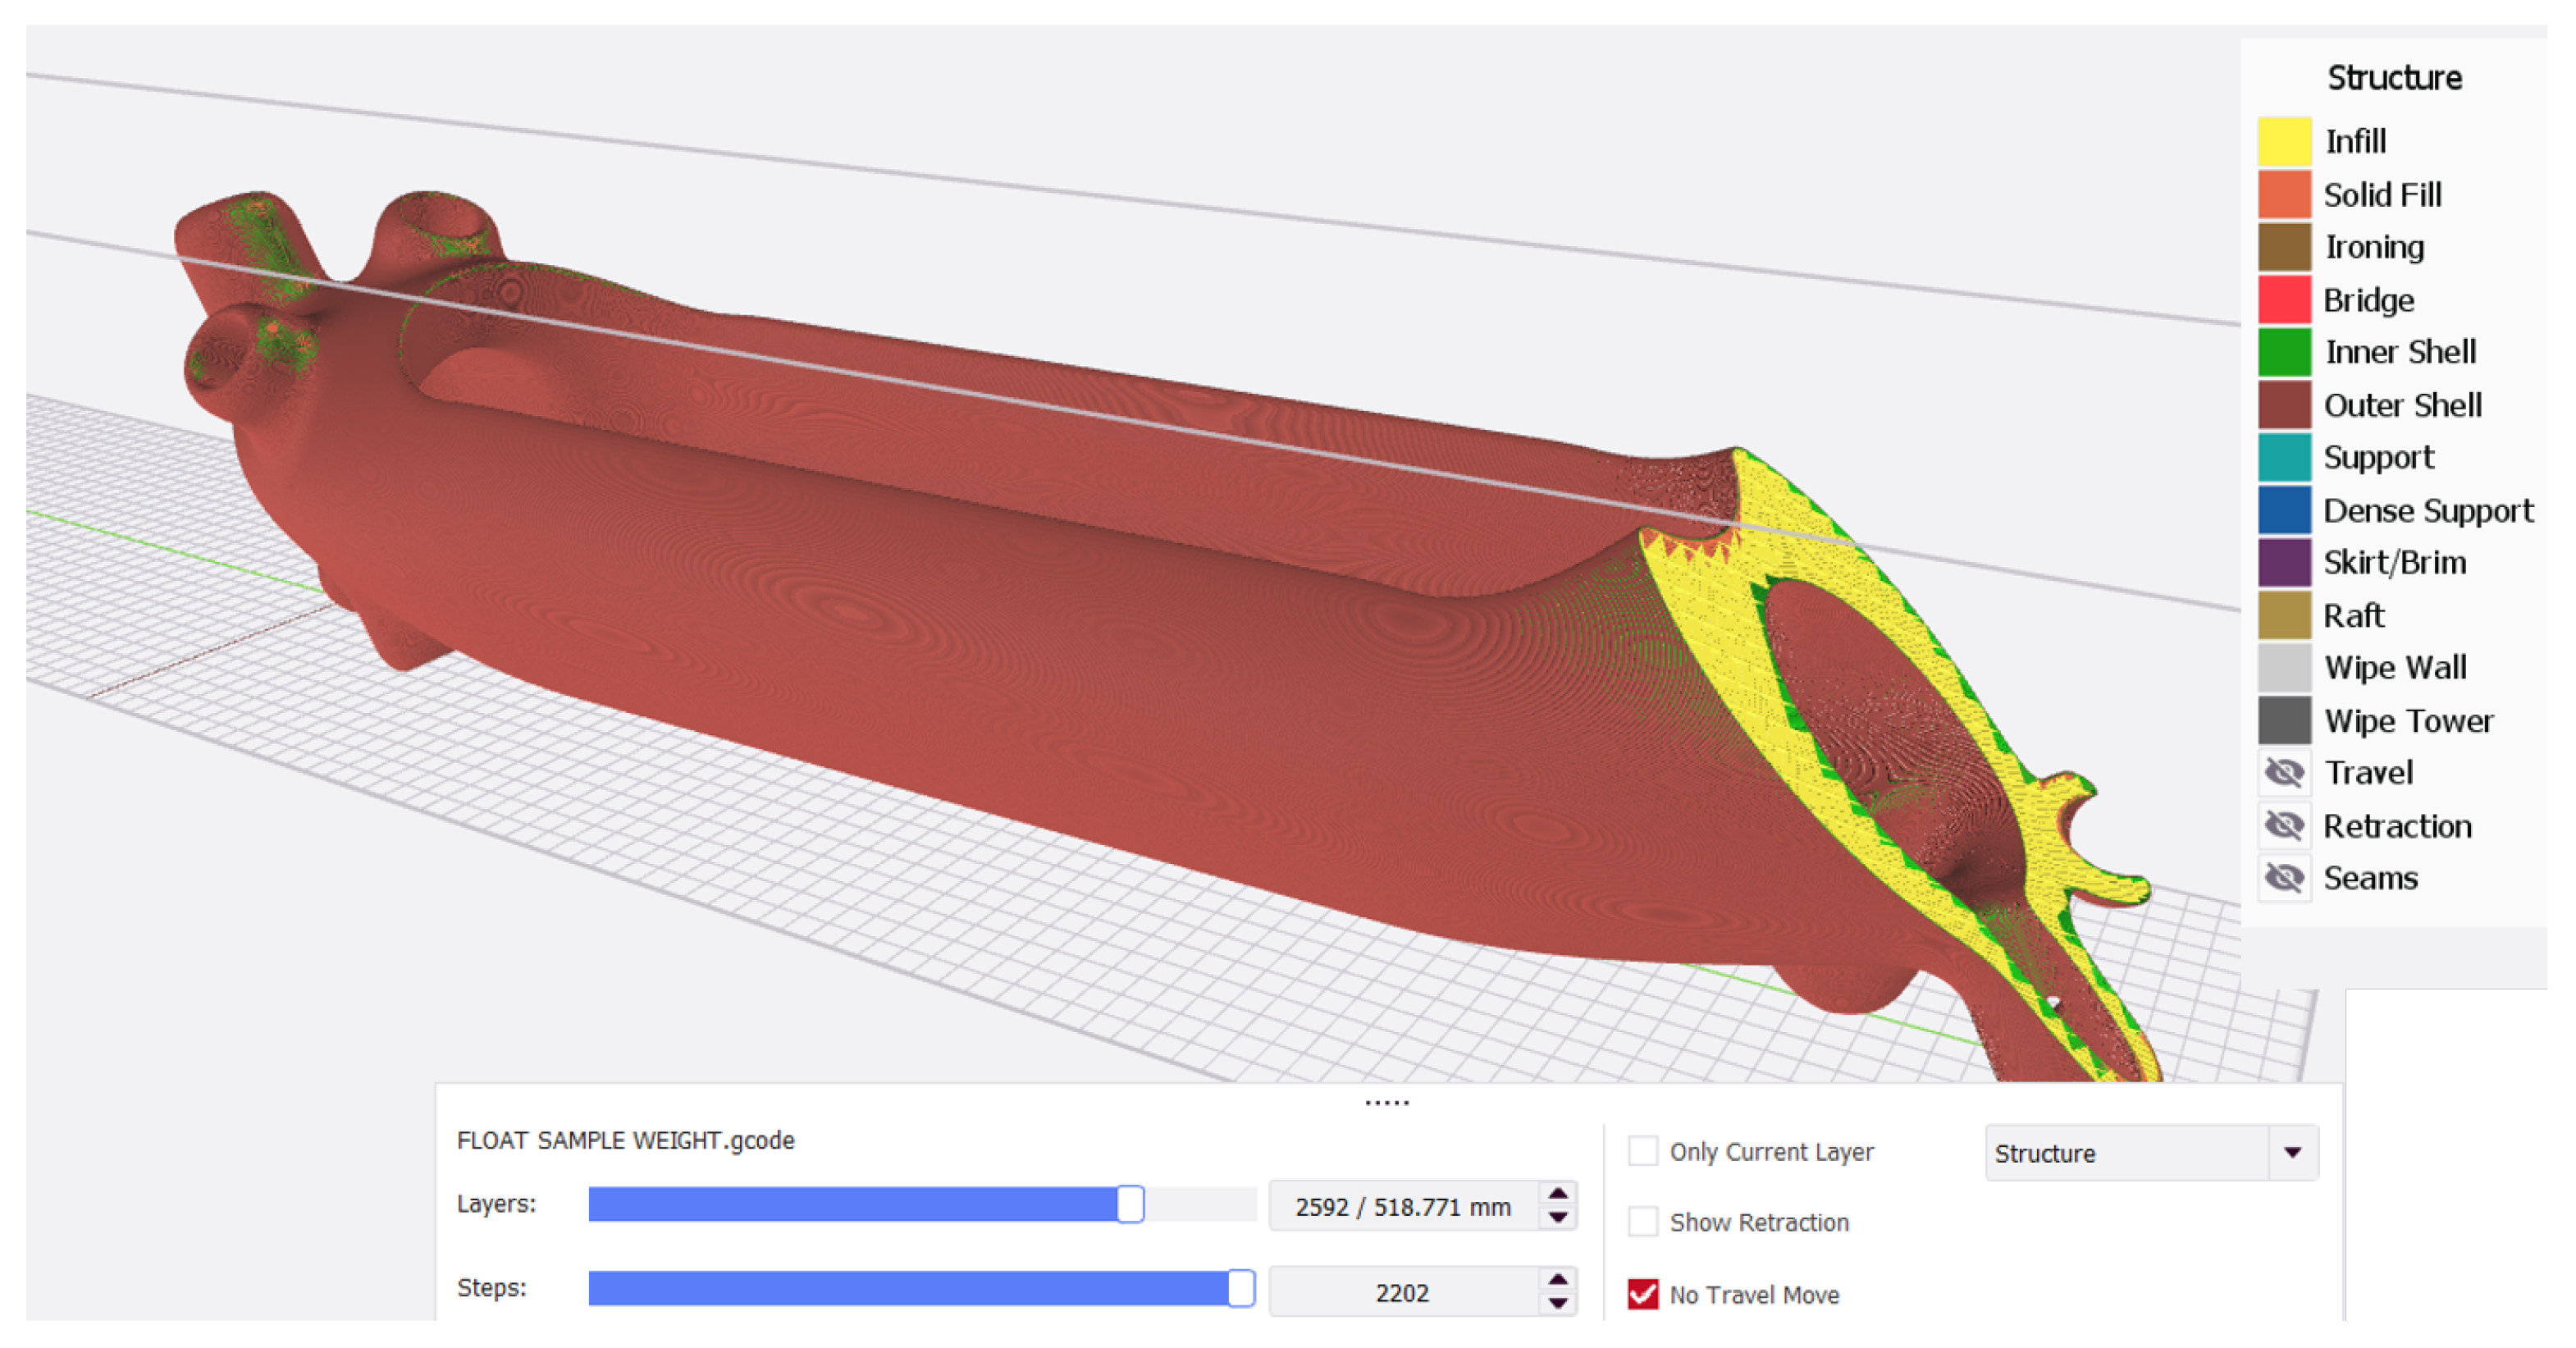Click the Layers slider handle
This screenshot has height=1348, width=2576.
pos(1130,1204)
